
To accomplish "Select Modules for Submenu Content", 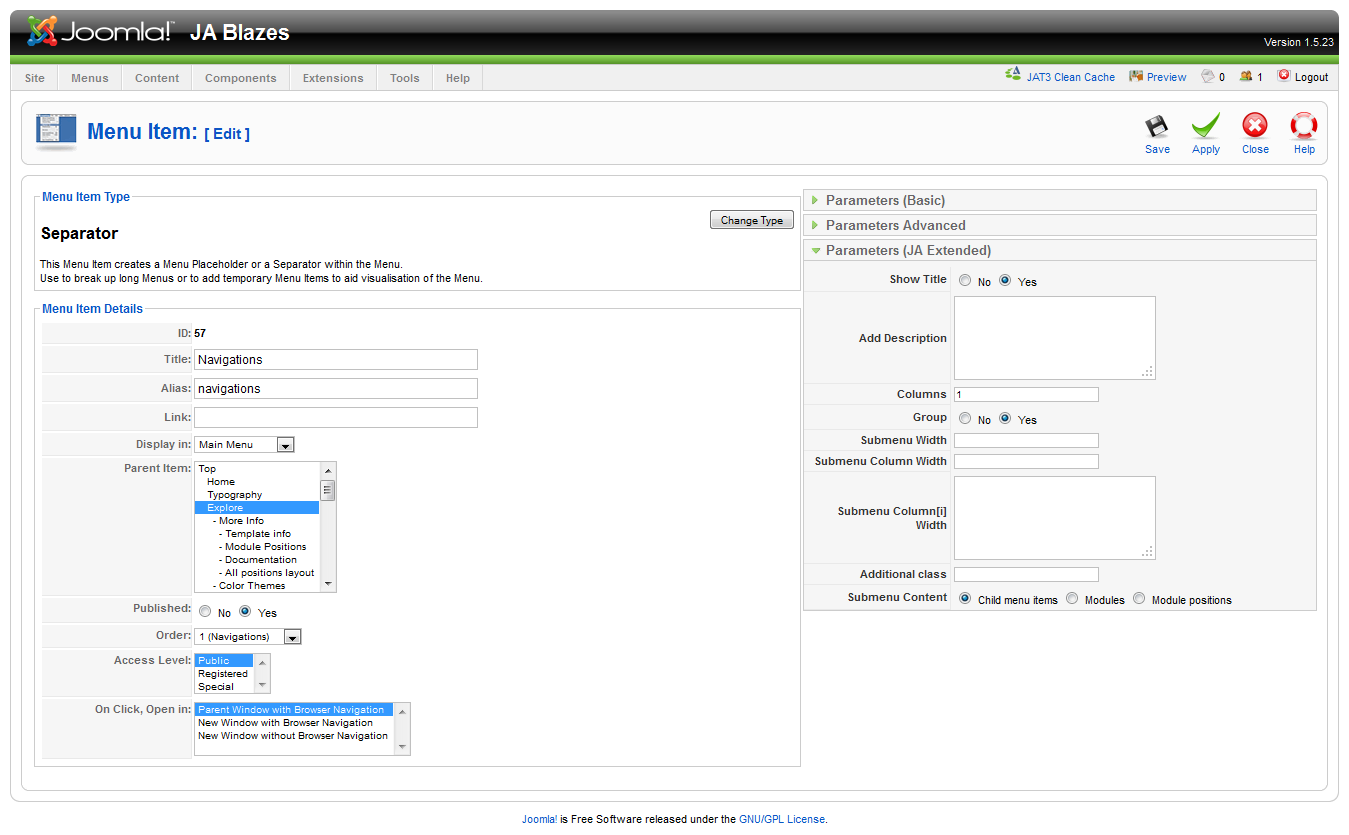I will click(x=1072, y=599).
